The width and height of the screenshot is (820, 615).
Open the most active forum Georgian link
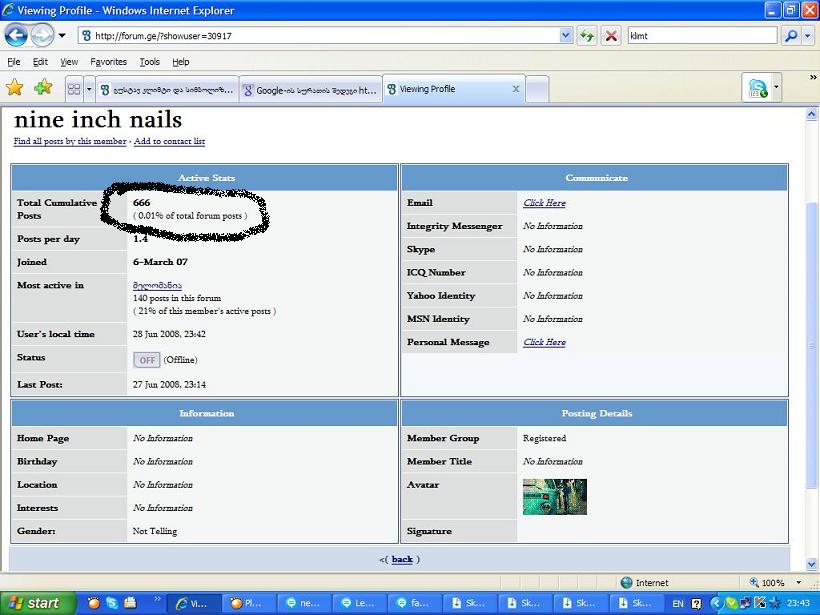157,285
